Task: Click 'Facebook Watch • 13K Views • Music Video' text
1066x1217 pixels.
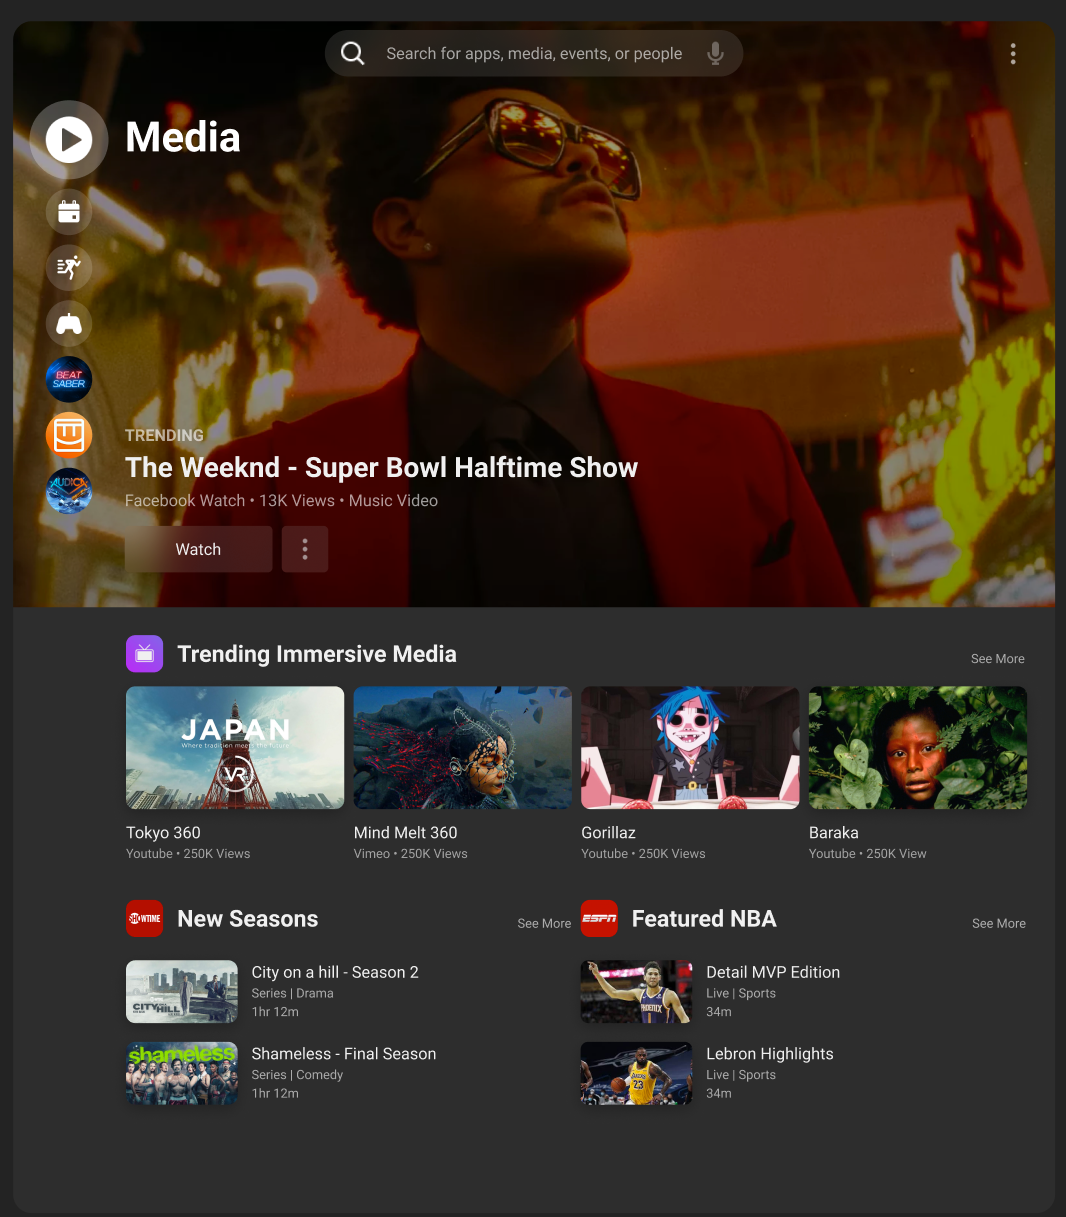Action: tap(281, 501)
